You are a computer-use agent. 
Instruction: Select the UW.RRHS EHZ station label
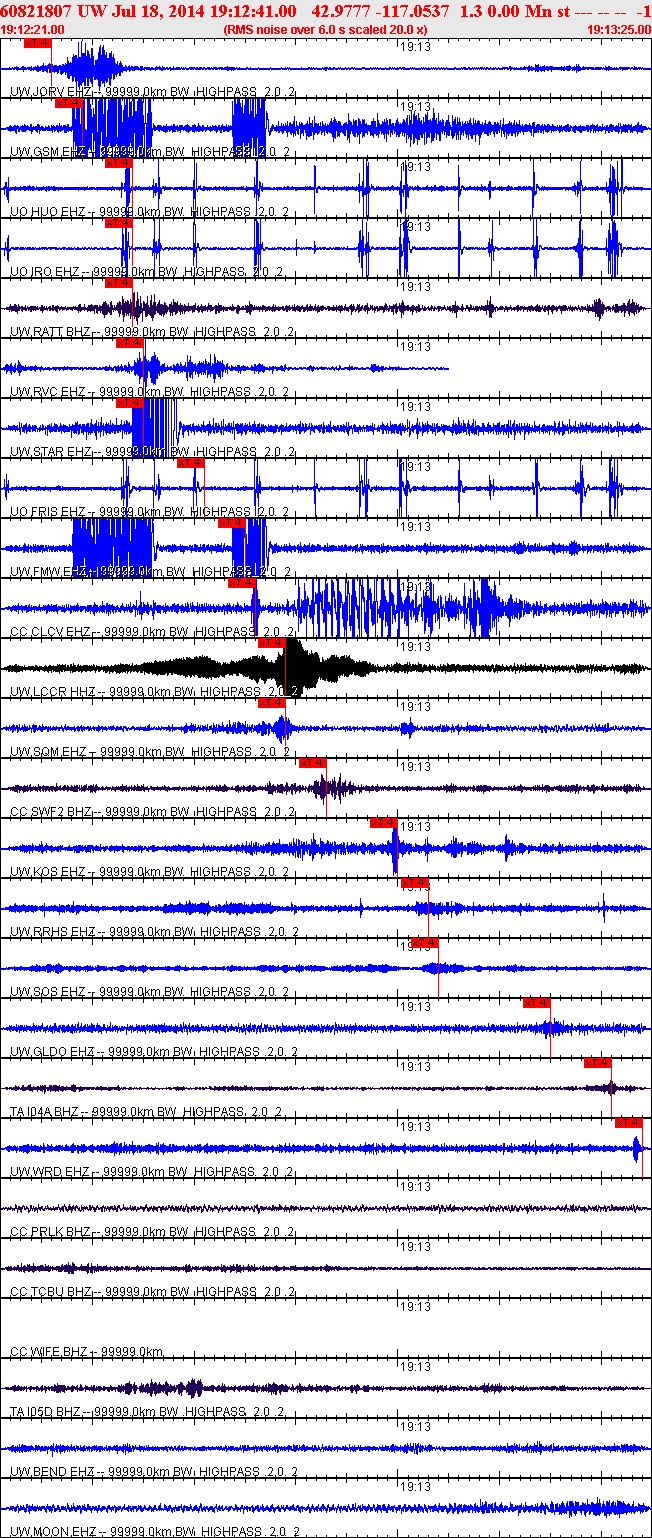(52, 931)
